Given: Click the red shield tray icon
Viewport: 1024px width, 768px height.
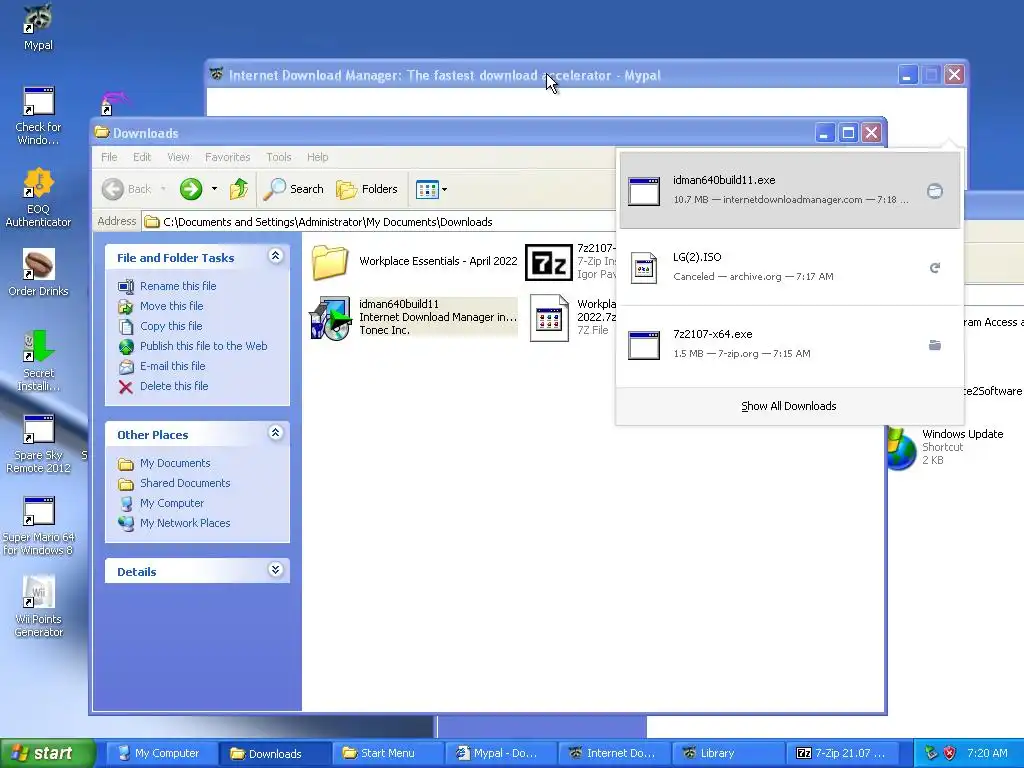Looking at the screenshot, I should coord(950,753).
